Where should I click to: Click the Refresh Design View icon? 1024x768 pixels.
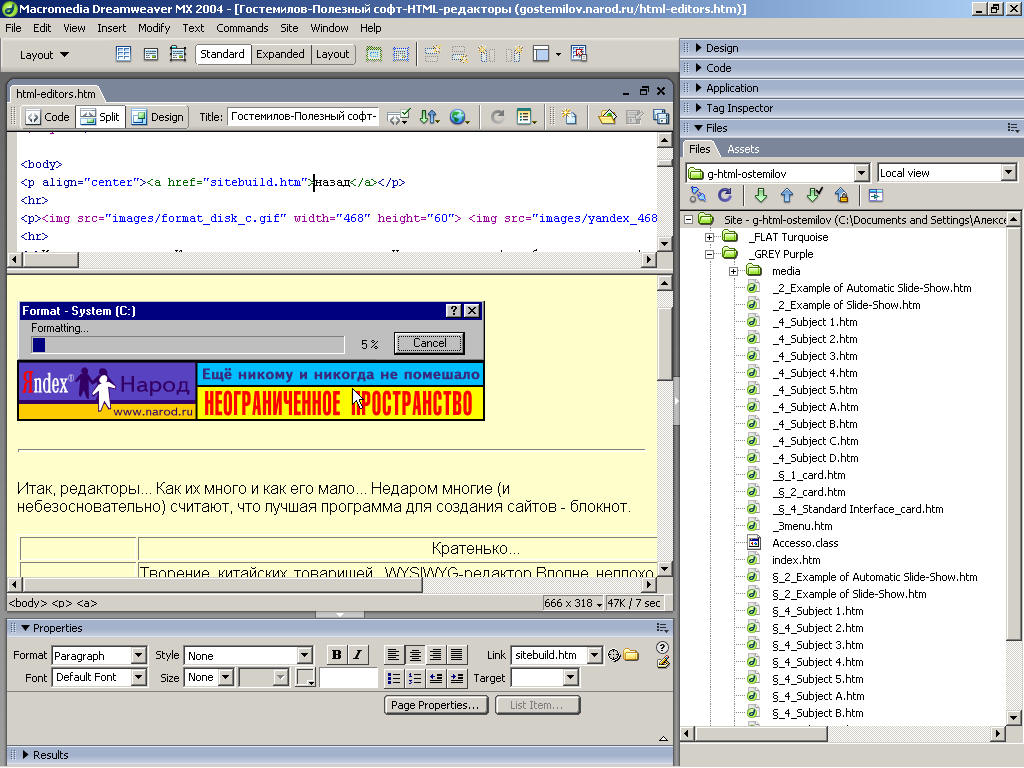(x=497, y=117)
